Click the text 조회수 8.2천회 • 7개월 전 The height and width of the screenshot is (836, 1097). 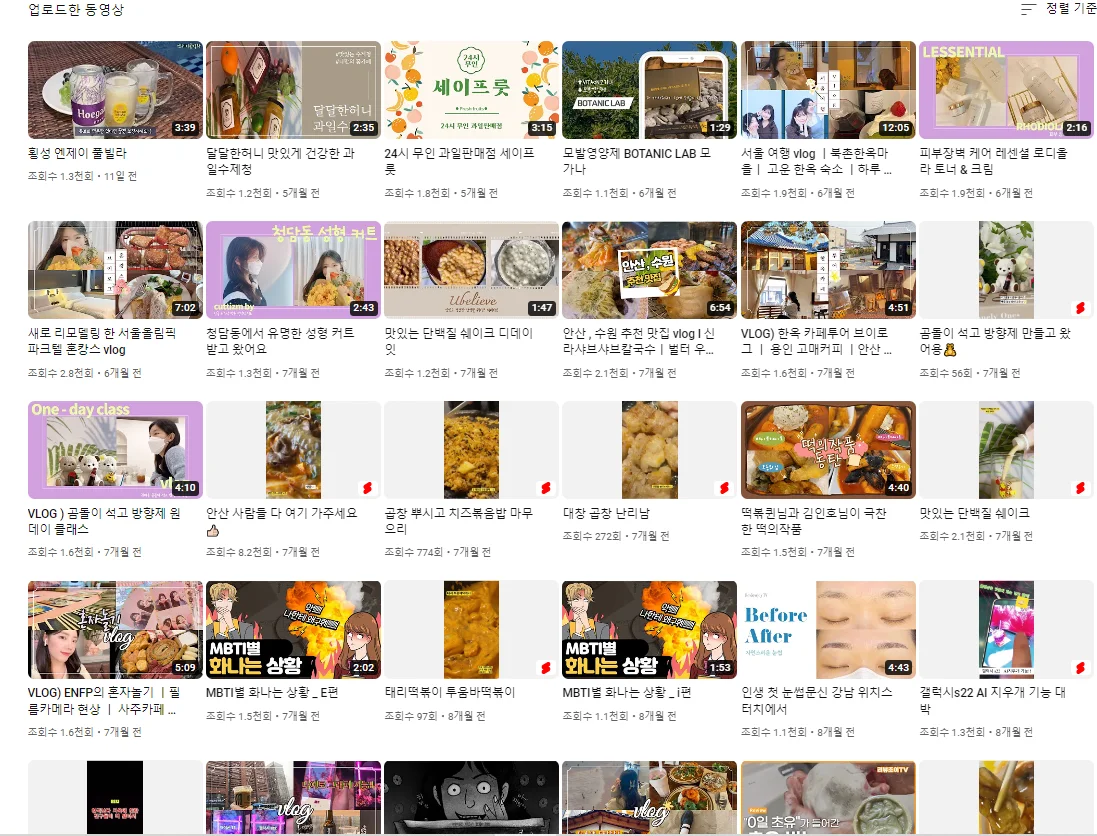point(263,552)
